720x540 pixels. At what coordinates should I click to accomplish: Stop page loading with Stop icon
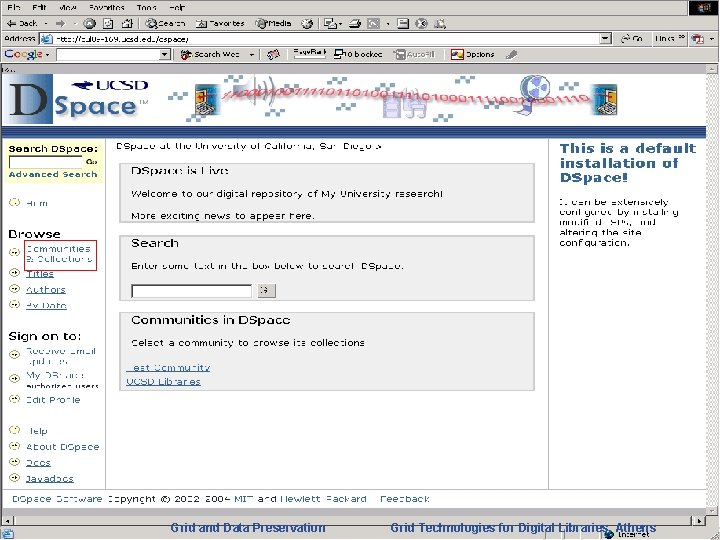point(90,23)
